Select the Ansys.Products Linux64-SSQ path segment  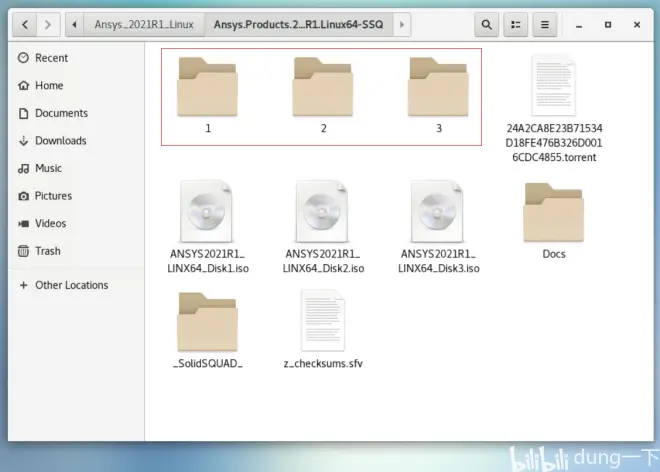tap(298, 25)
